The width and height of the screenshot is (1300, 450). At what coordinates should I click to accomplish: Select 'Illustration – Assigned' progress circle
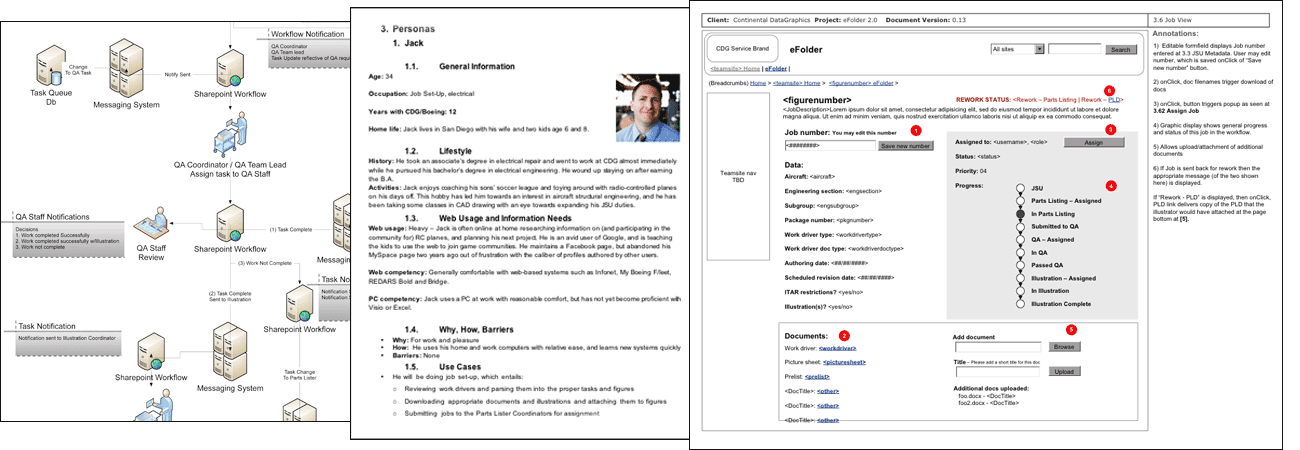pos(1019,280)
